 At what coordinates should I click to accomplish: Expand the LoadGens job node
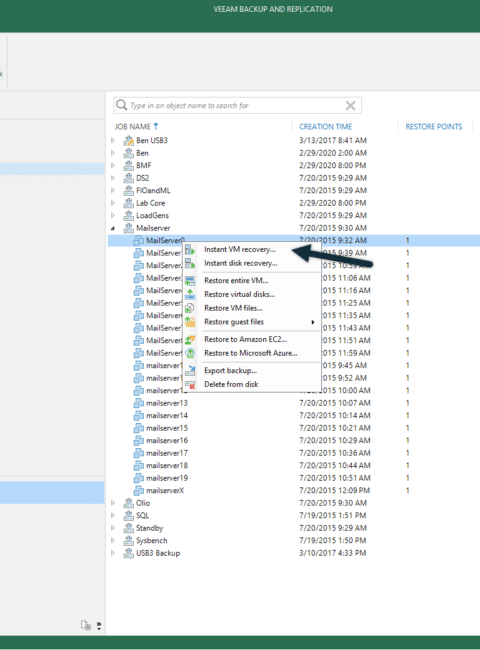coord(113,216)
